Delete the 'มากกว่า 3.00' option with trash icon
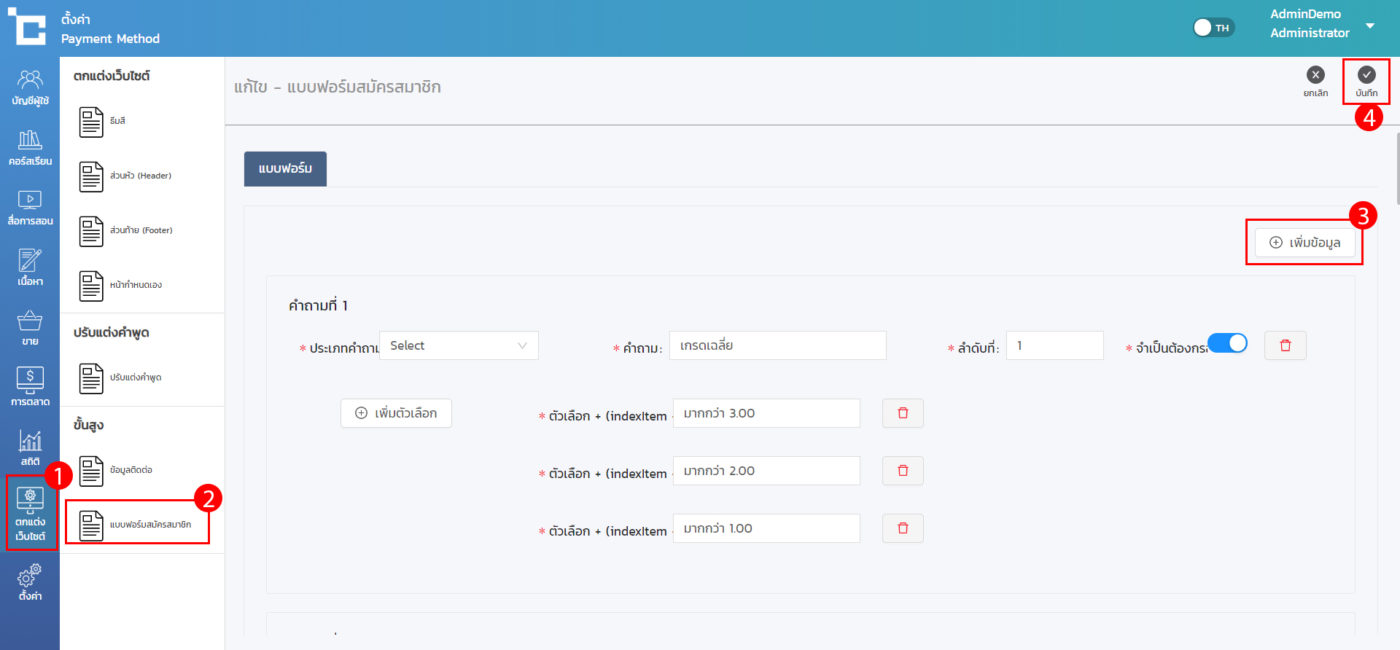Screen dimensions: 1400x650 click(x=902, y=413)
